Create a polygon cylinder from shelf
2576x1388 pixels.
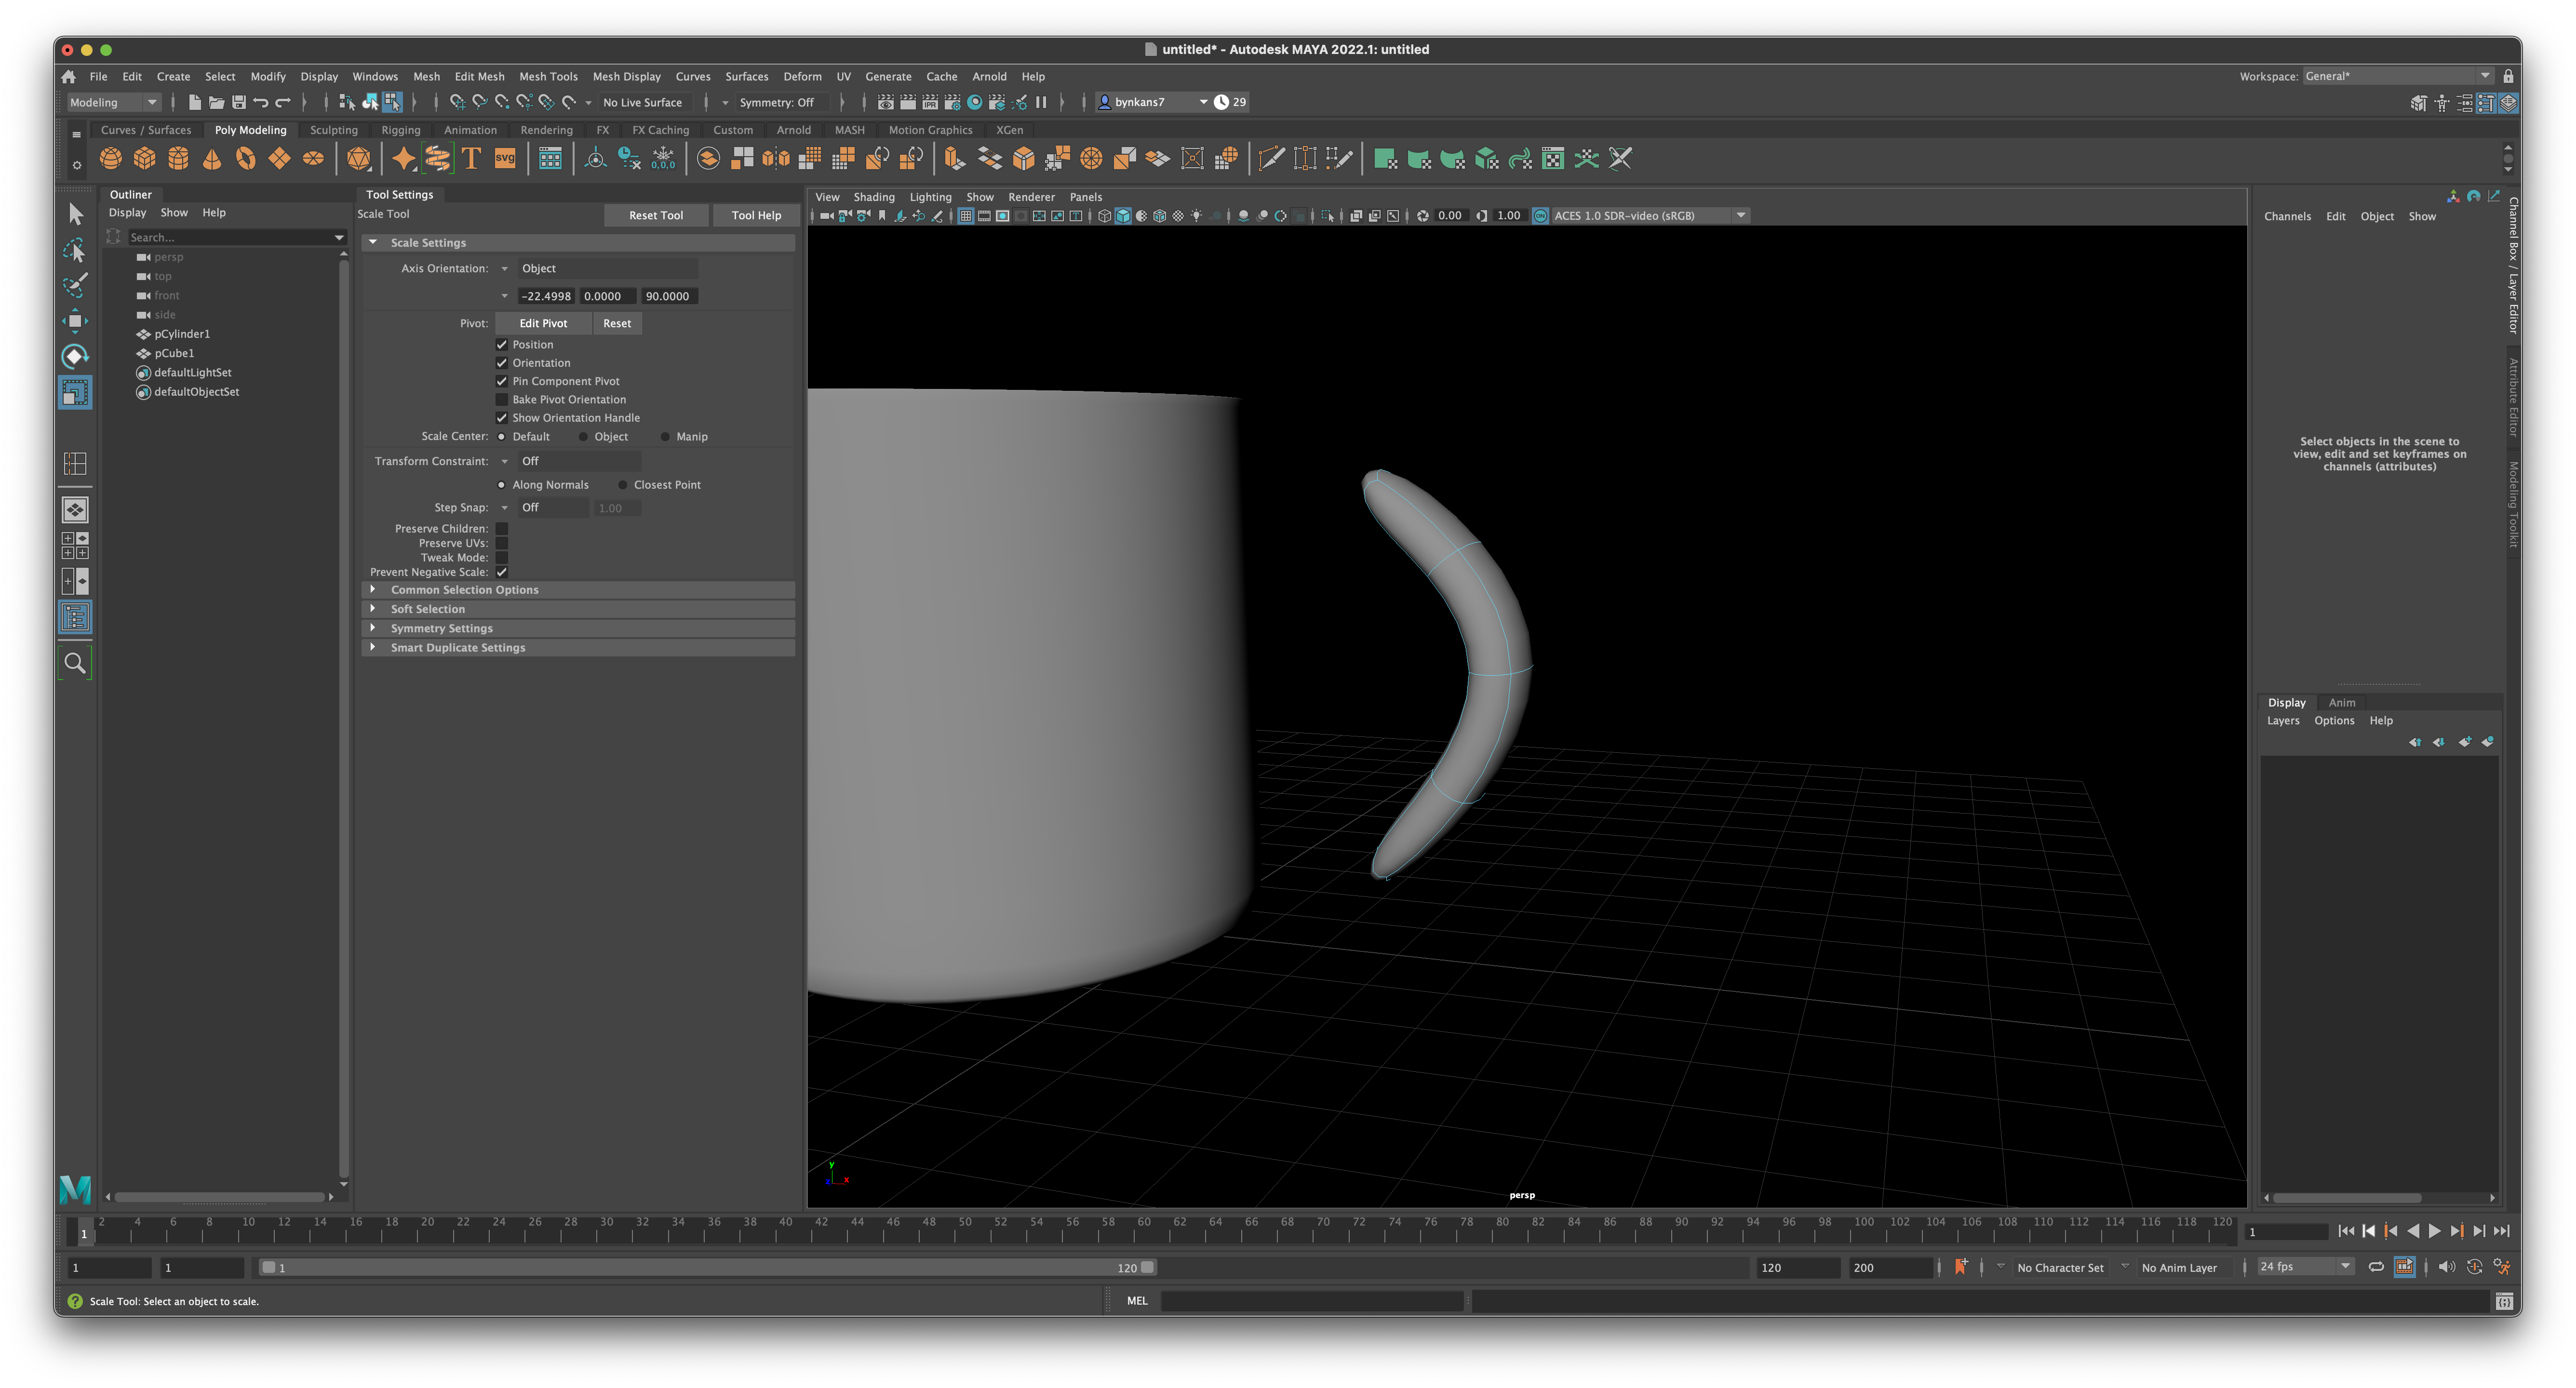pyautogui.click(x=179, y=159)
